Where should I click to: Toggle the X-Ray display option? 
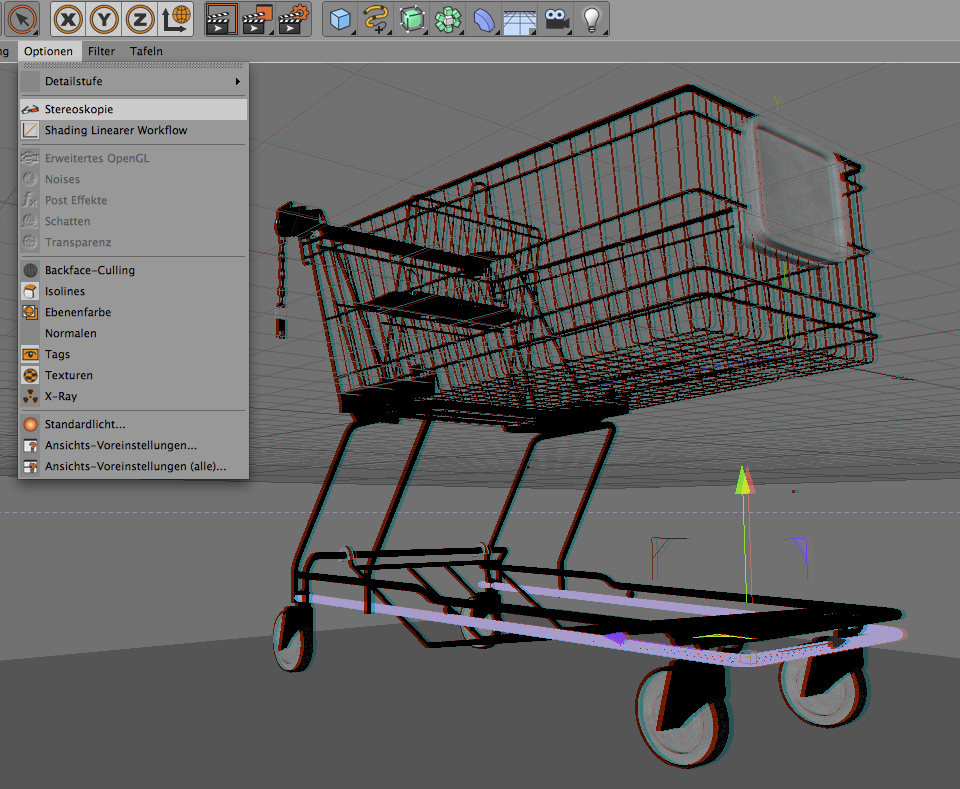pos(61,396)
